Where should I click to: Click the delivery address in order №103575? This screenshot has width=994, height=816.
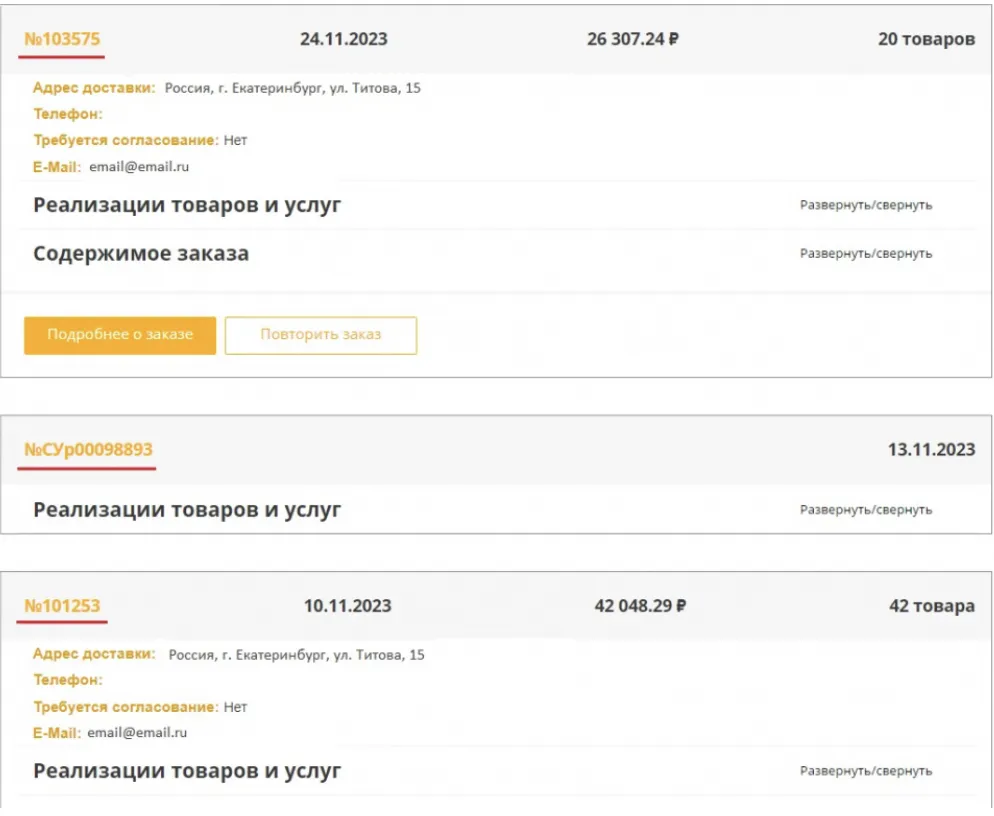point(293,88)
